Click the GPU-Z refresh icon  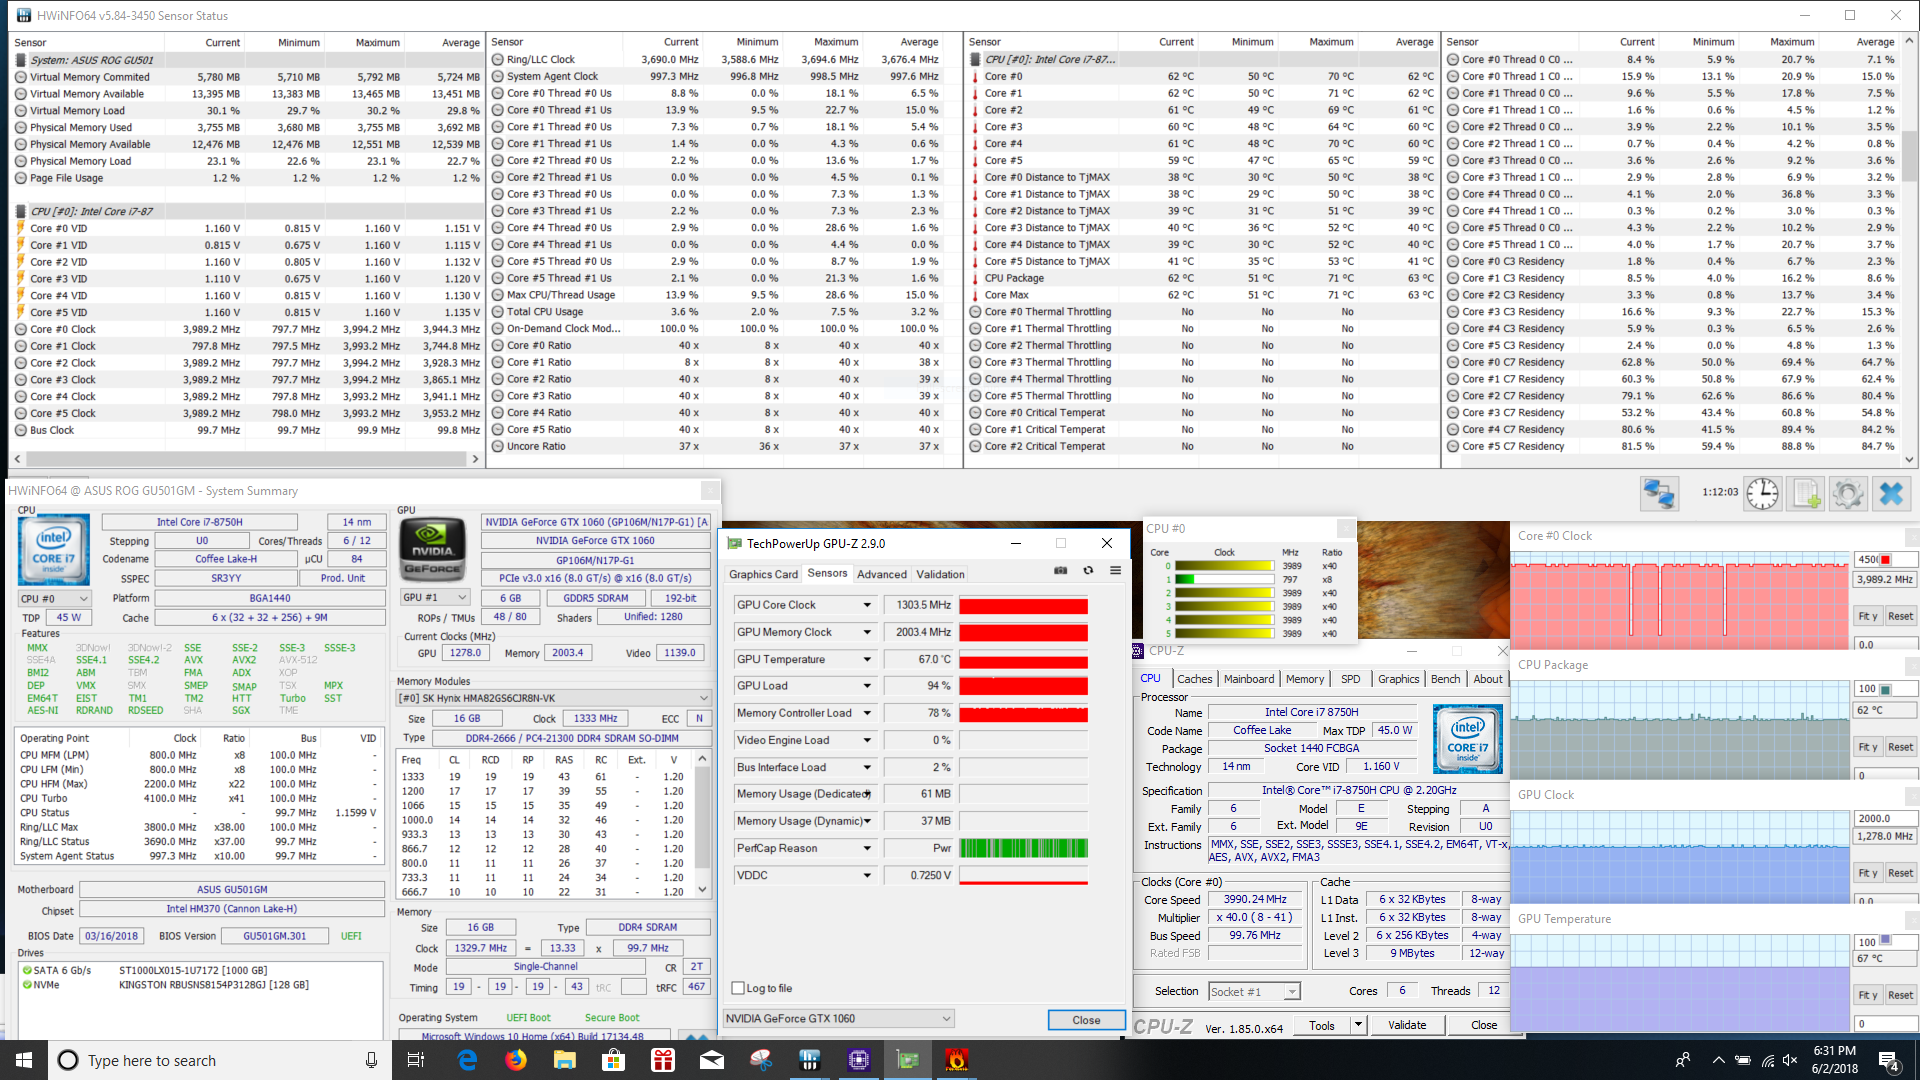(x=1088, y=571)
